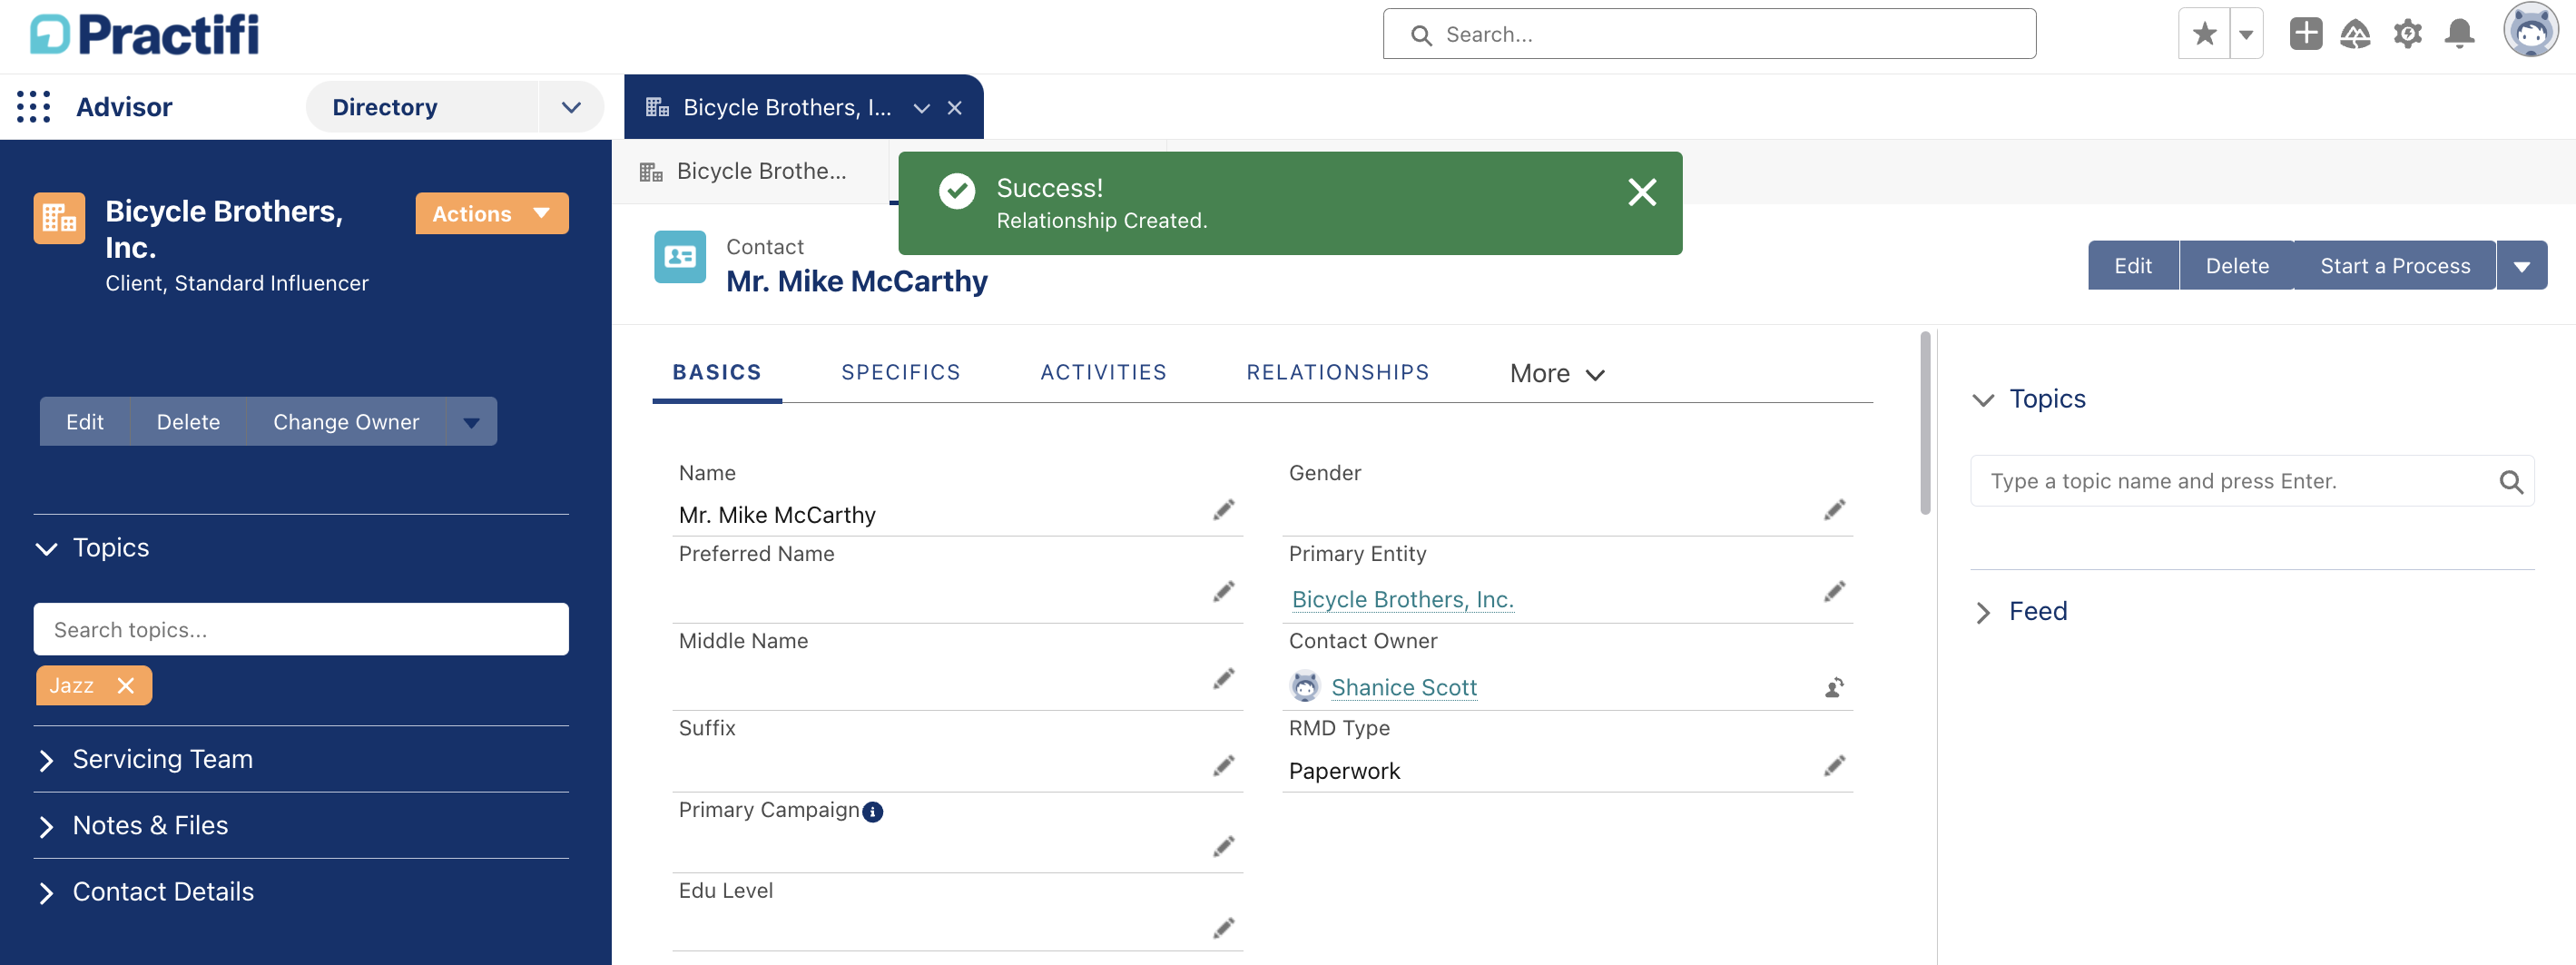This screenshot has width=2576, height=965.
Task: Click Delete in left entity panel
Action: 188,421
